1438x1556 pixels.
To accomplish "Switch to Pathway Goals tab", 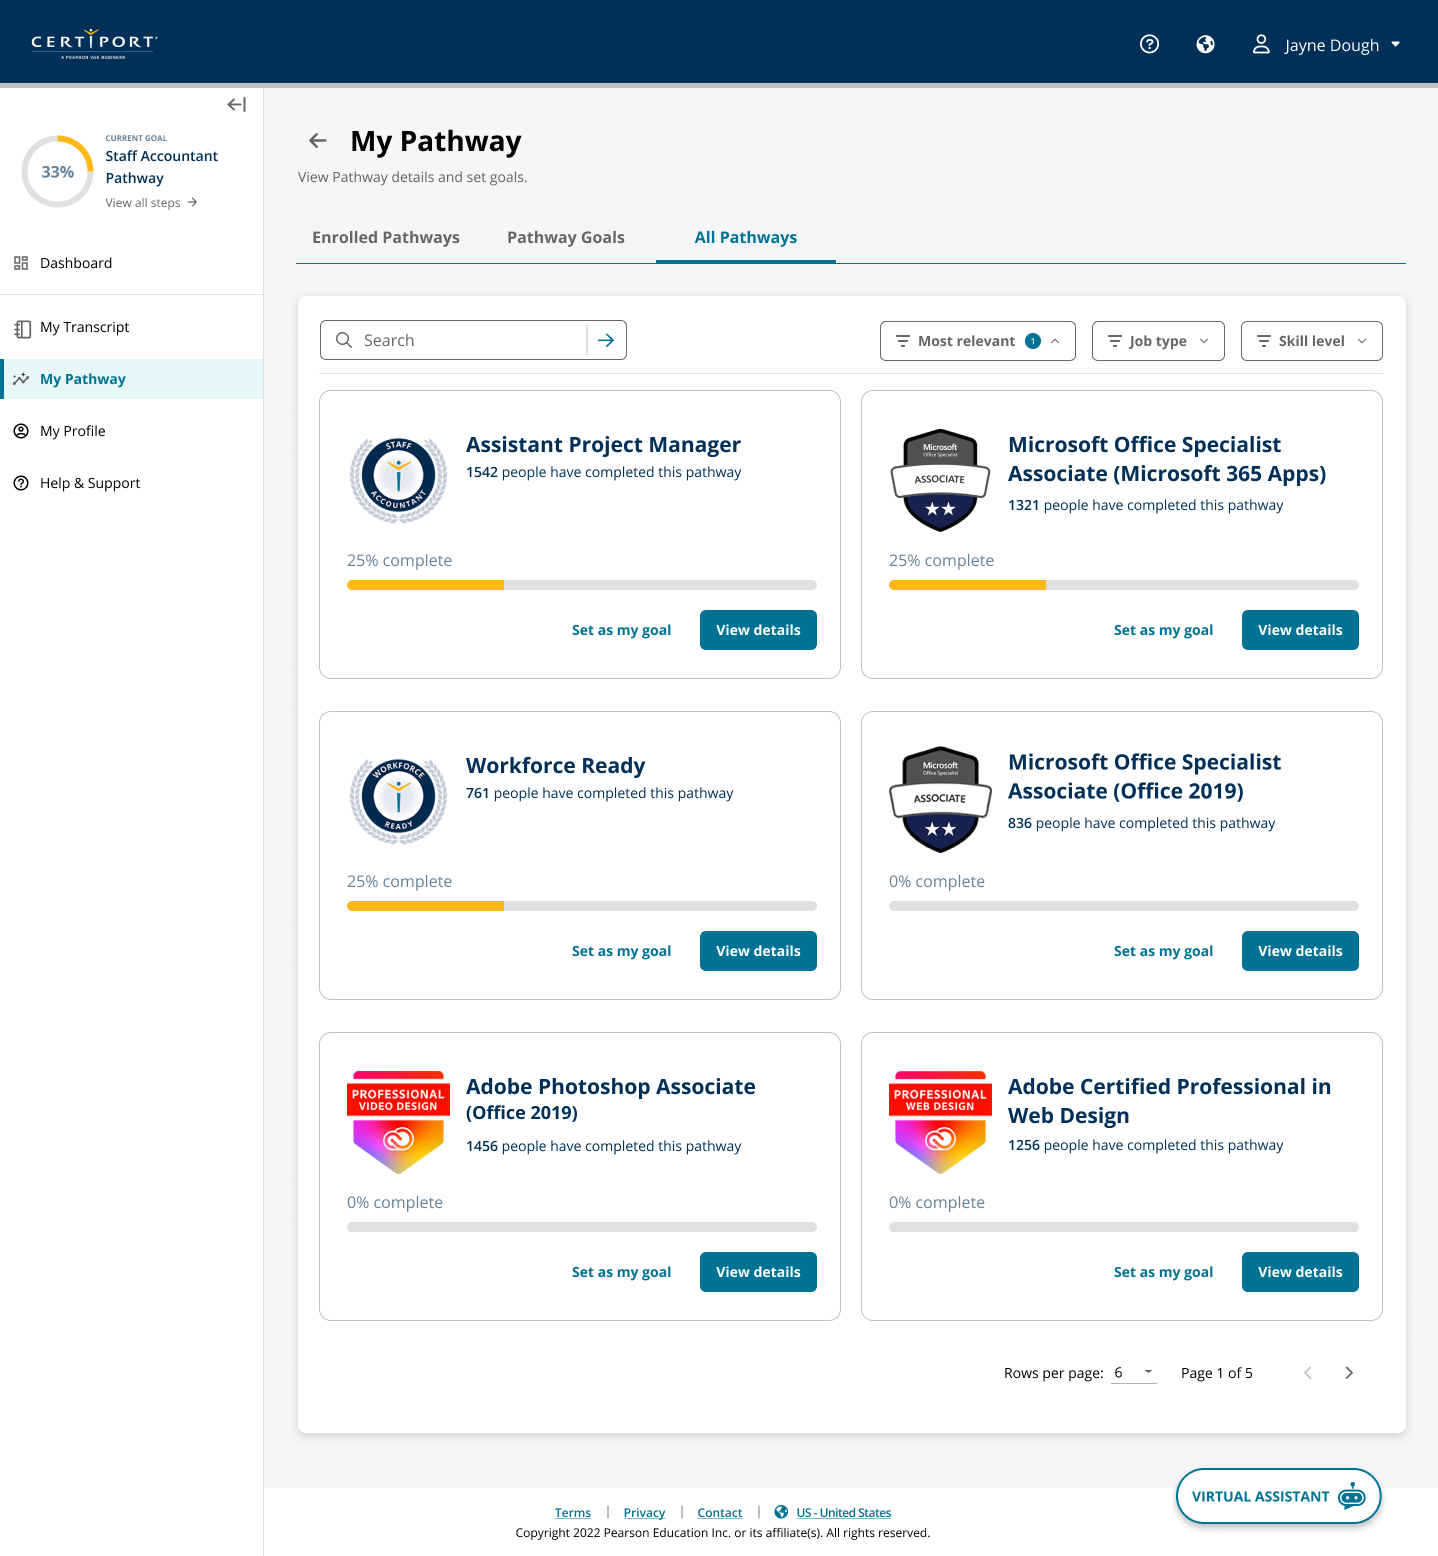I will tap(566, 238).
